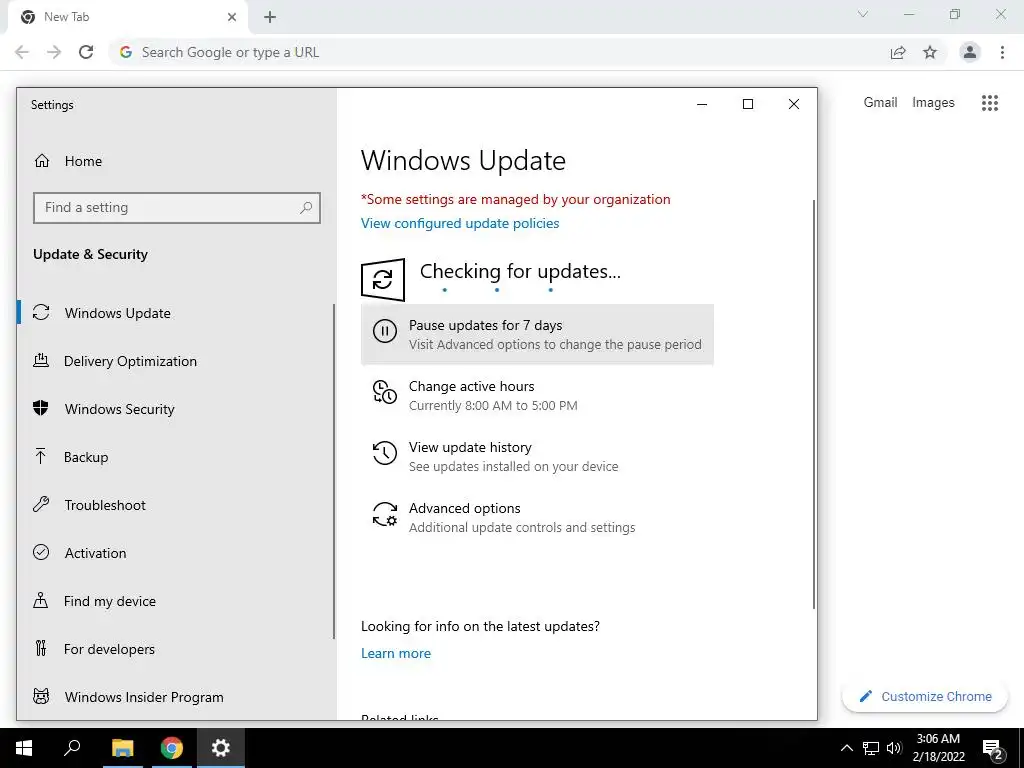This screenshot has width=1024, height=768.
Task: Click the Windows Security shield icon
Action: pyautogui.click(x=41, y=409)
